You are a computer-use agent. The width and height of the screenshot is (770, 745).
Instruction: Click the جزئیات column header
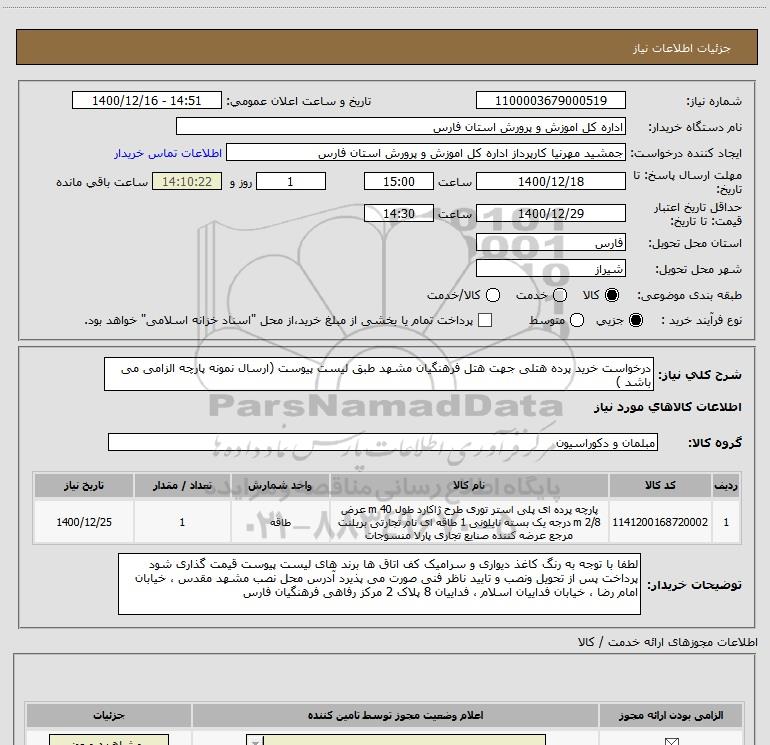click(x=109, y=716)
